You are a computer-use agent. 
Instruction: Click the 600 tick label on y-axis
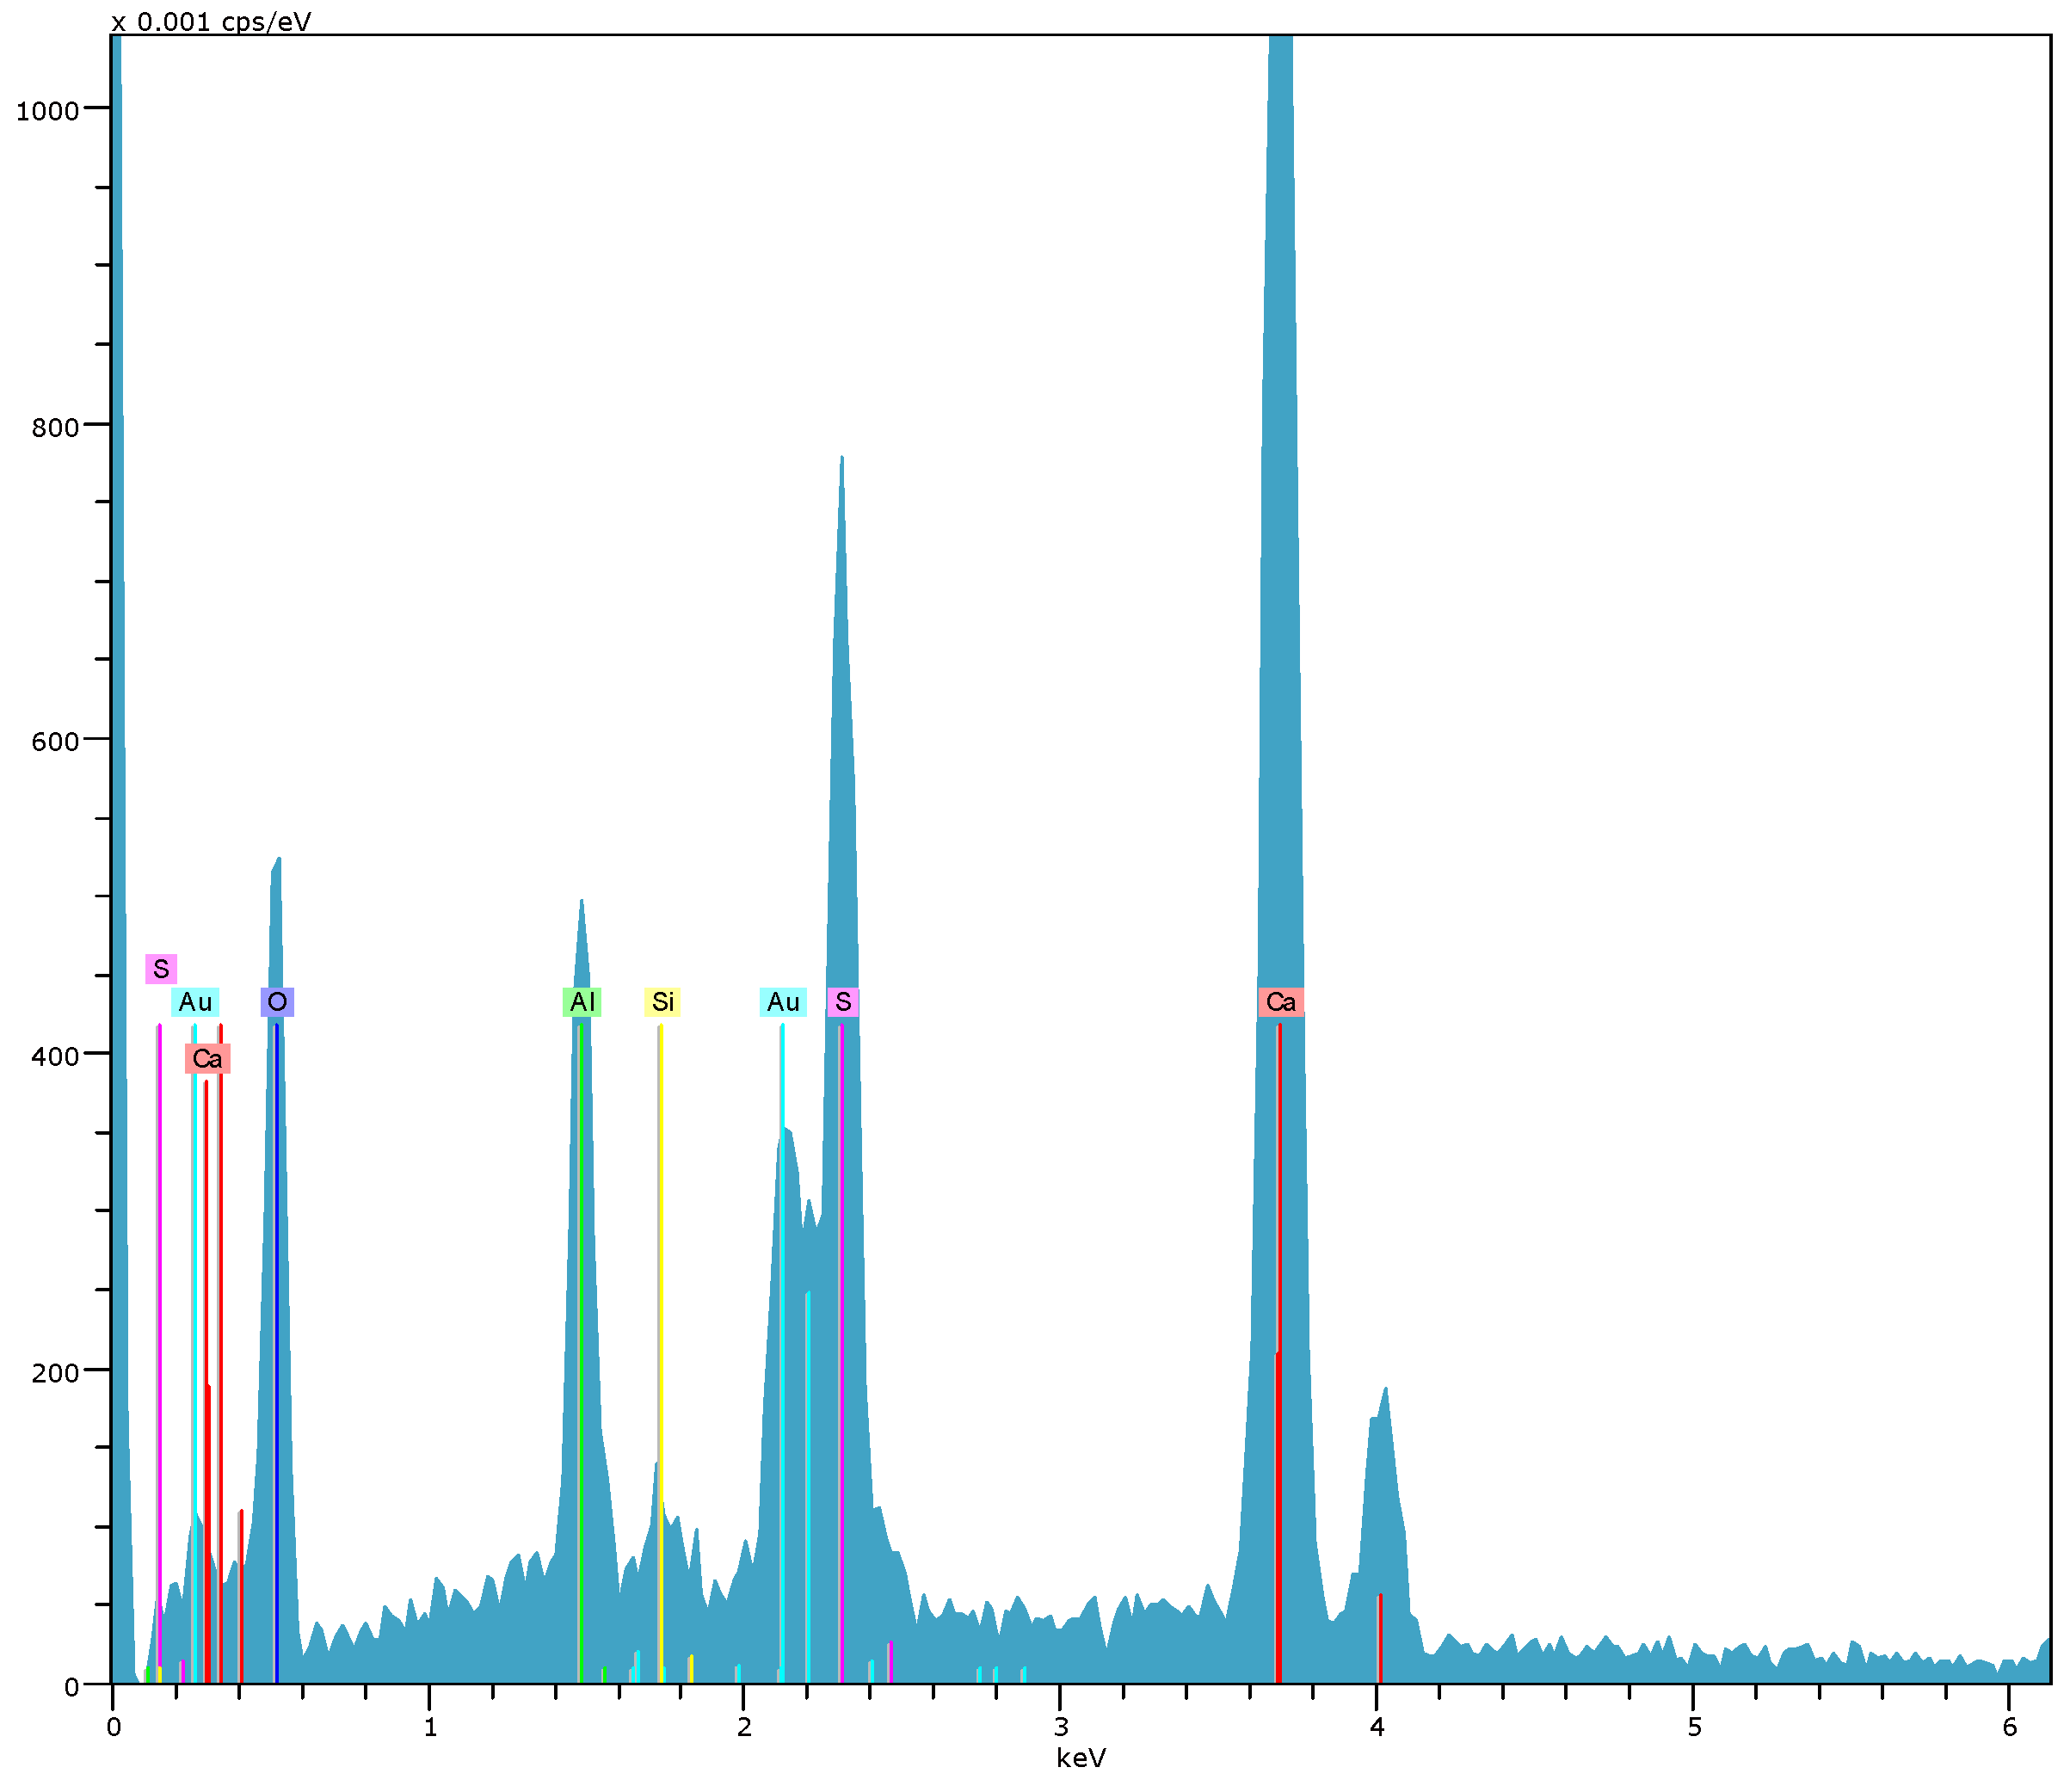click(x=55, y=741)
